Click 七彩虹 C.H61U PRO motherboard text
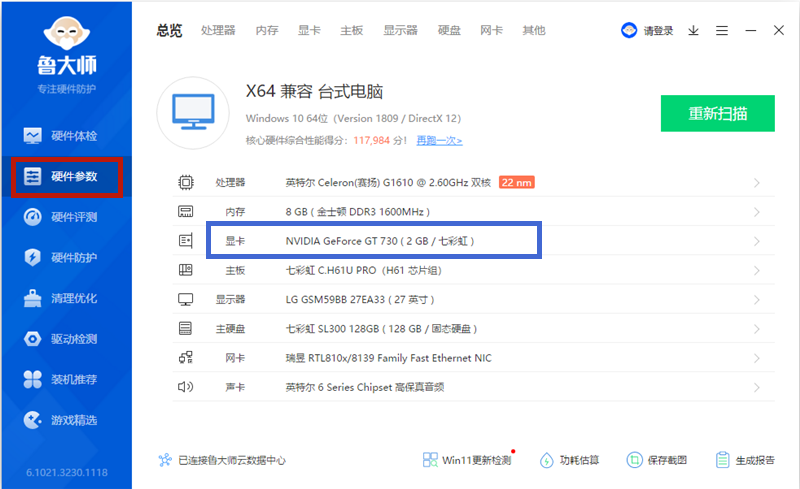This screenshot has height=489, width=800. coord(363,271)
